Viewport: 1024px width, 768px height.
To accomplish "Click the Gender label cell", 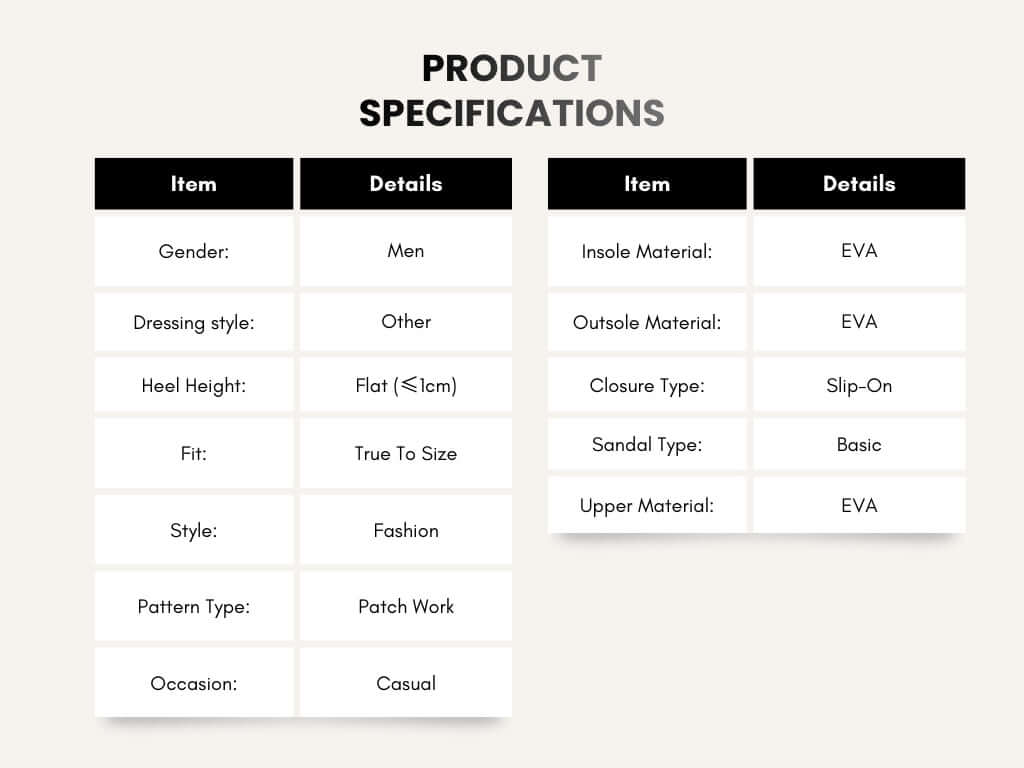I will click(193, 251).
